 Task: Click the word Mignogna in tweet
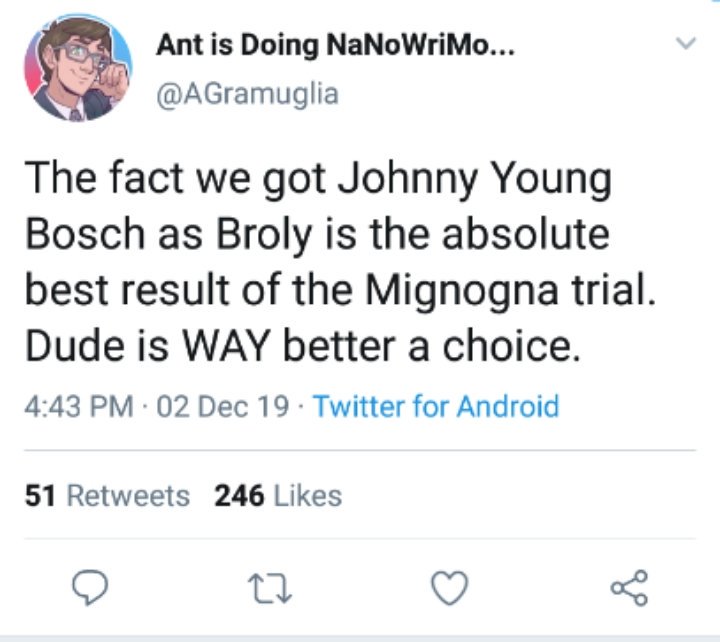(x=461, y=292)
